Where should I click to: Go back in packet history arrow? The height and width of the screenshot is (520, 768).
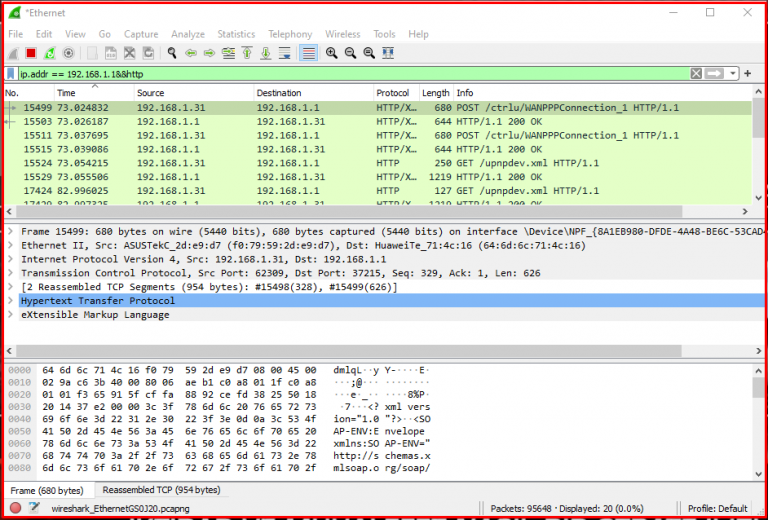click(191, 53)
